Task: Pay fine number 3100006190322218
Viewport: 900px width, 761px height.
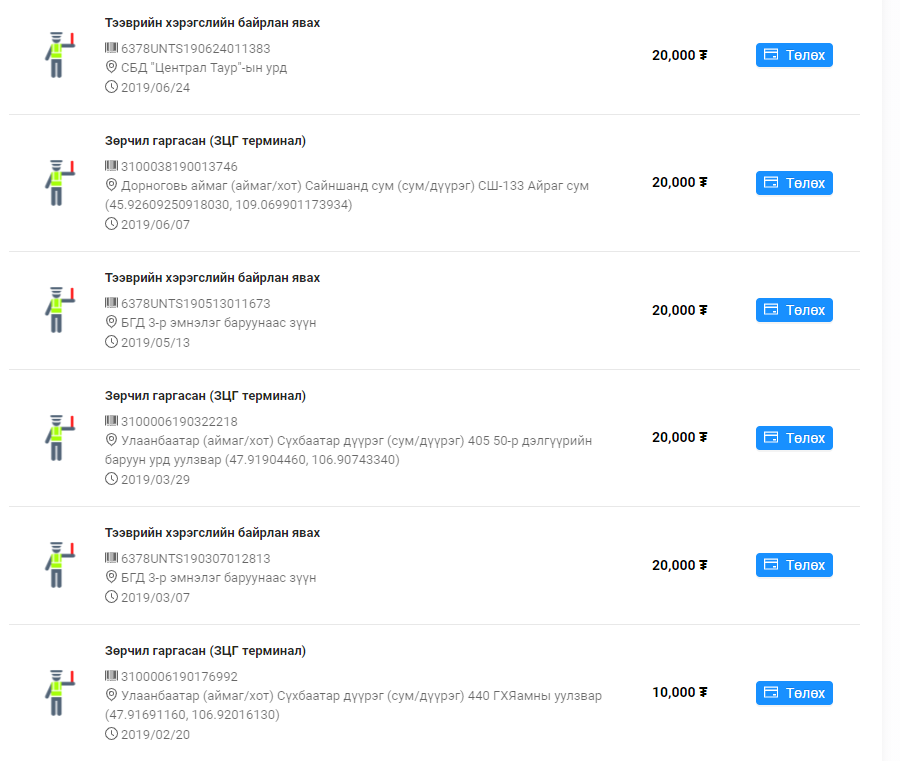Action: coord(794,438)
